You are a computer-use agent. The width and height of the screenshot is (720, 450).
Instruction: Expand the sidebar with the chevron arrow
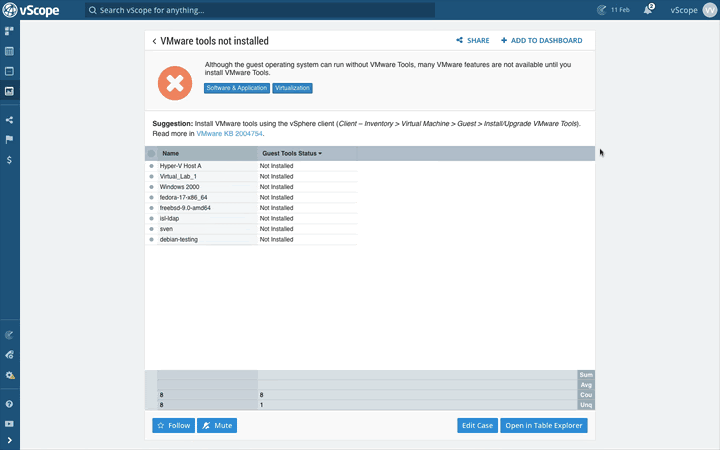pos(9,440)
